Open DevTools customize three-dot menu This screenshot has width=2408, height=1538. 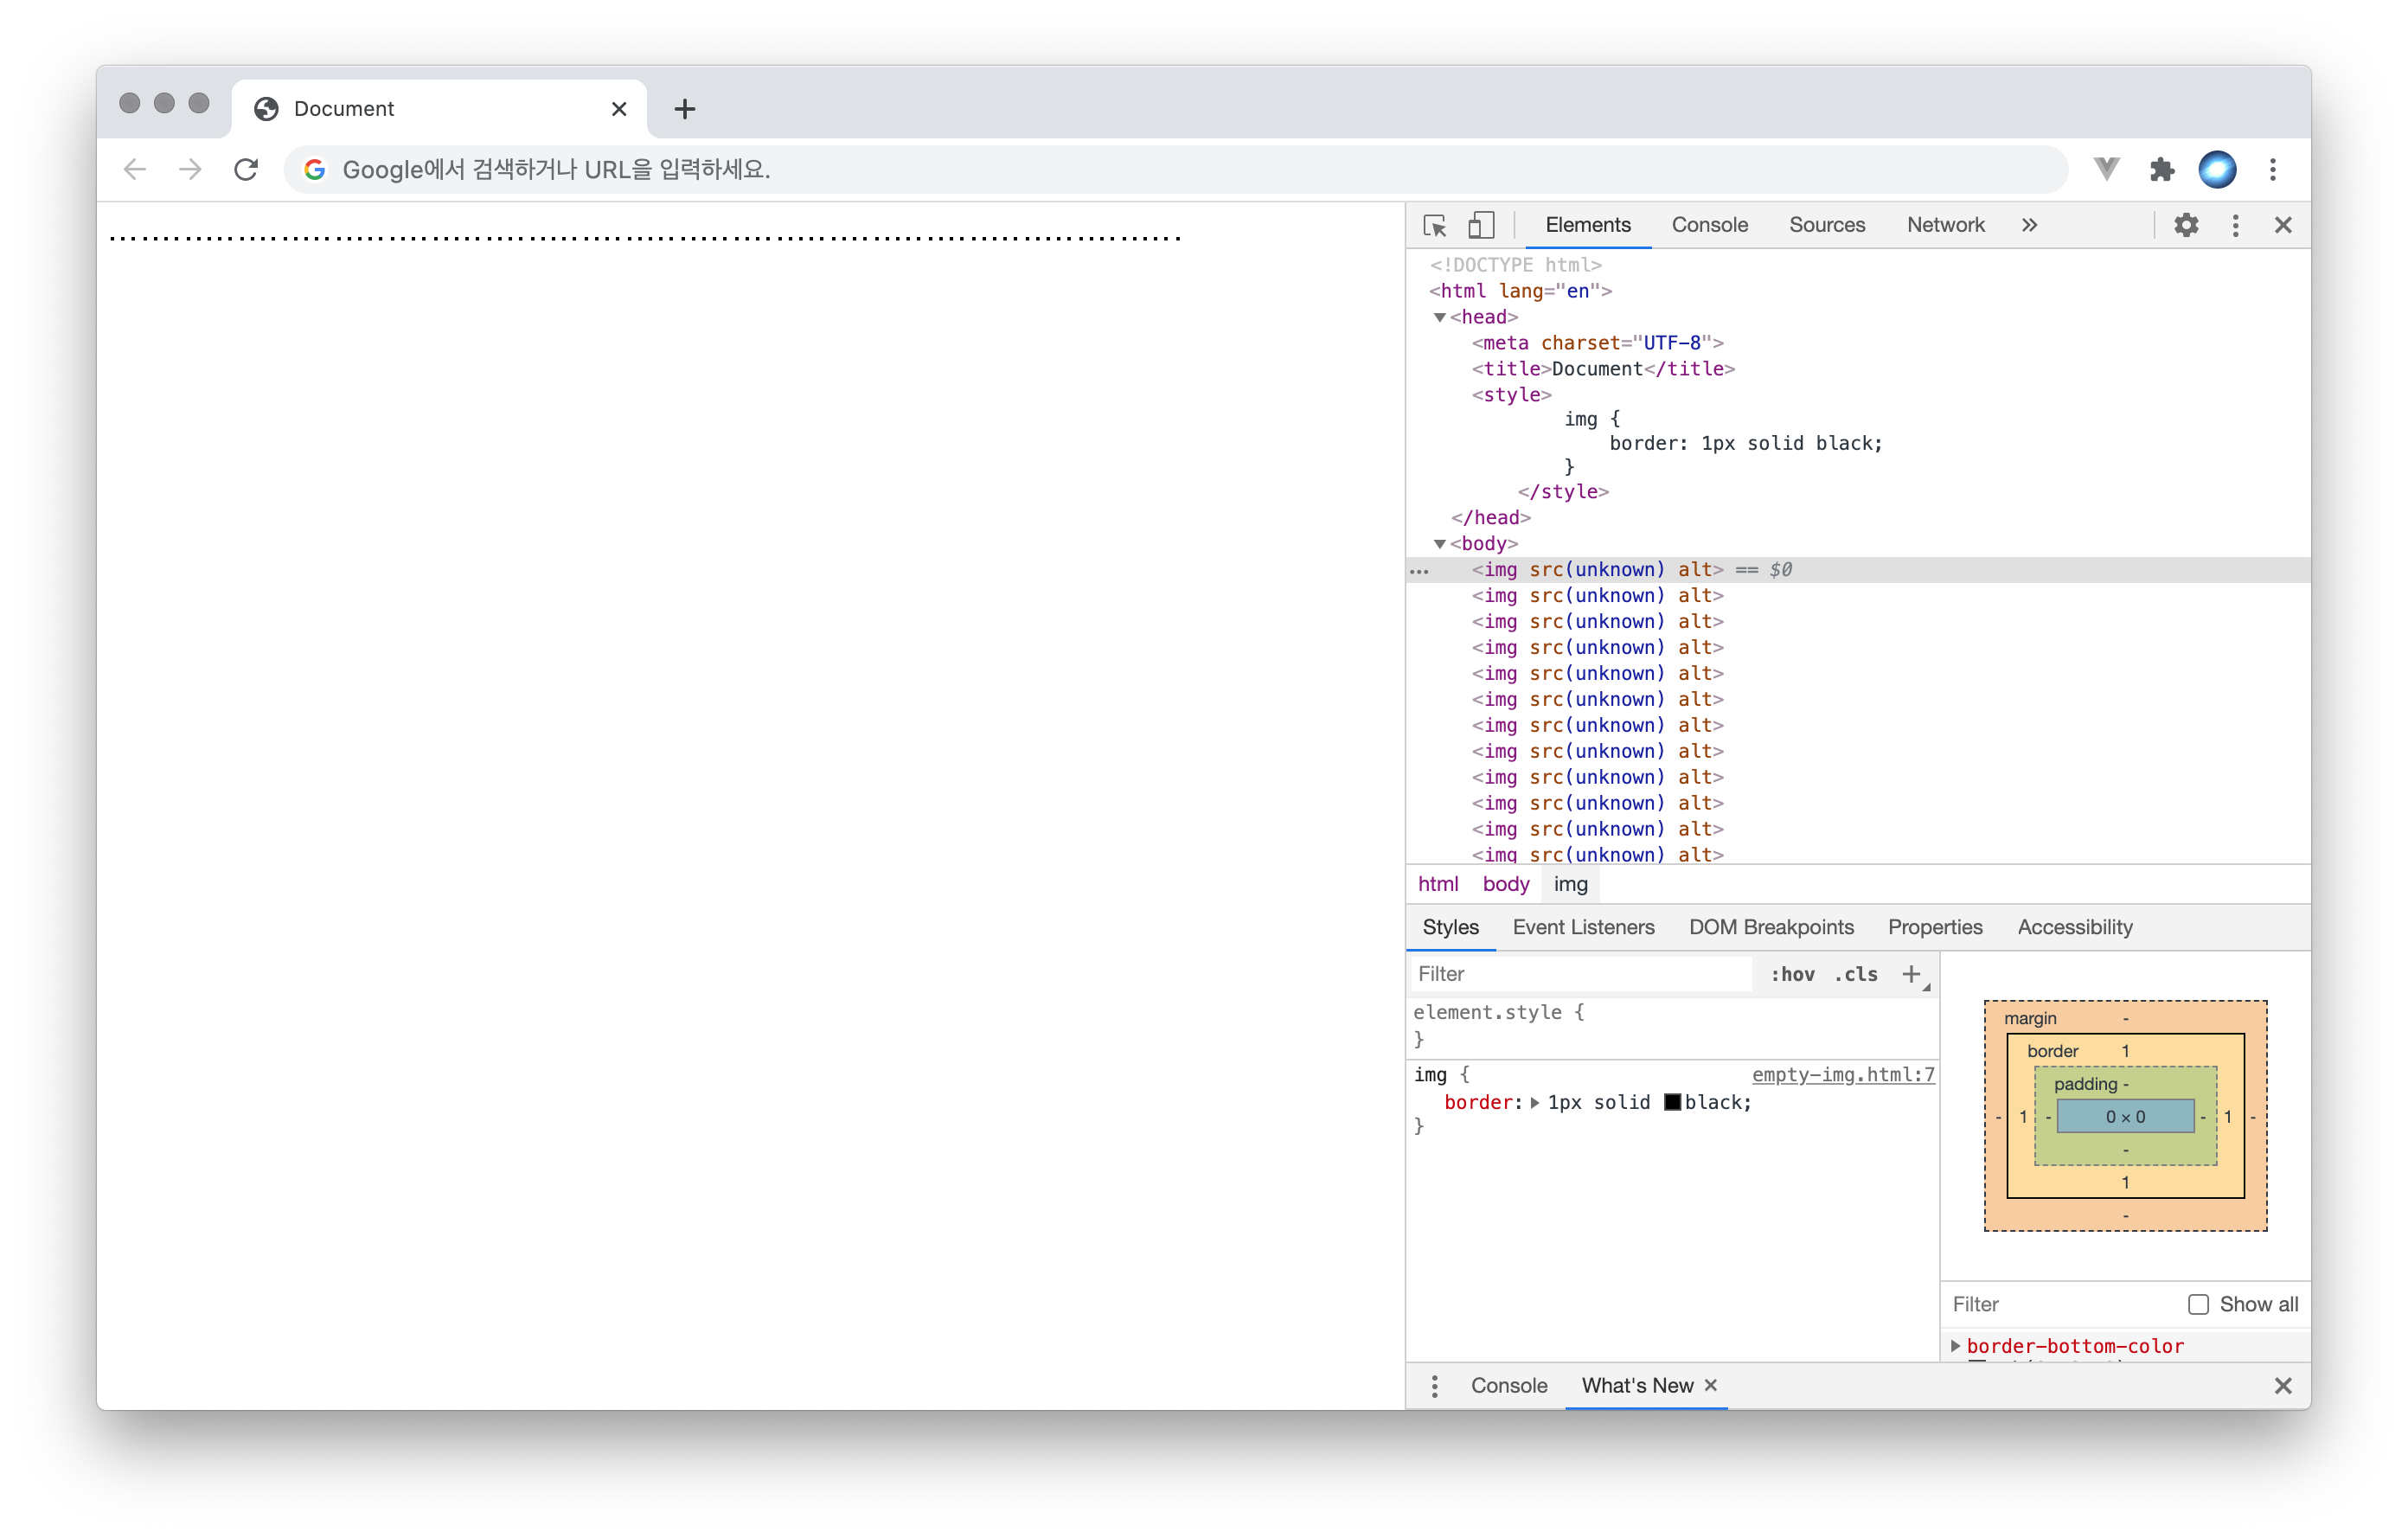pyautogui.click(x=2235, y=225)
